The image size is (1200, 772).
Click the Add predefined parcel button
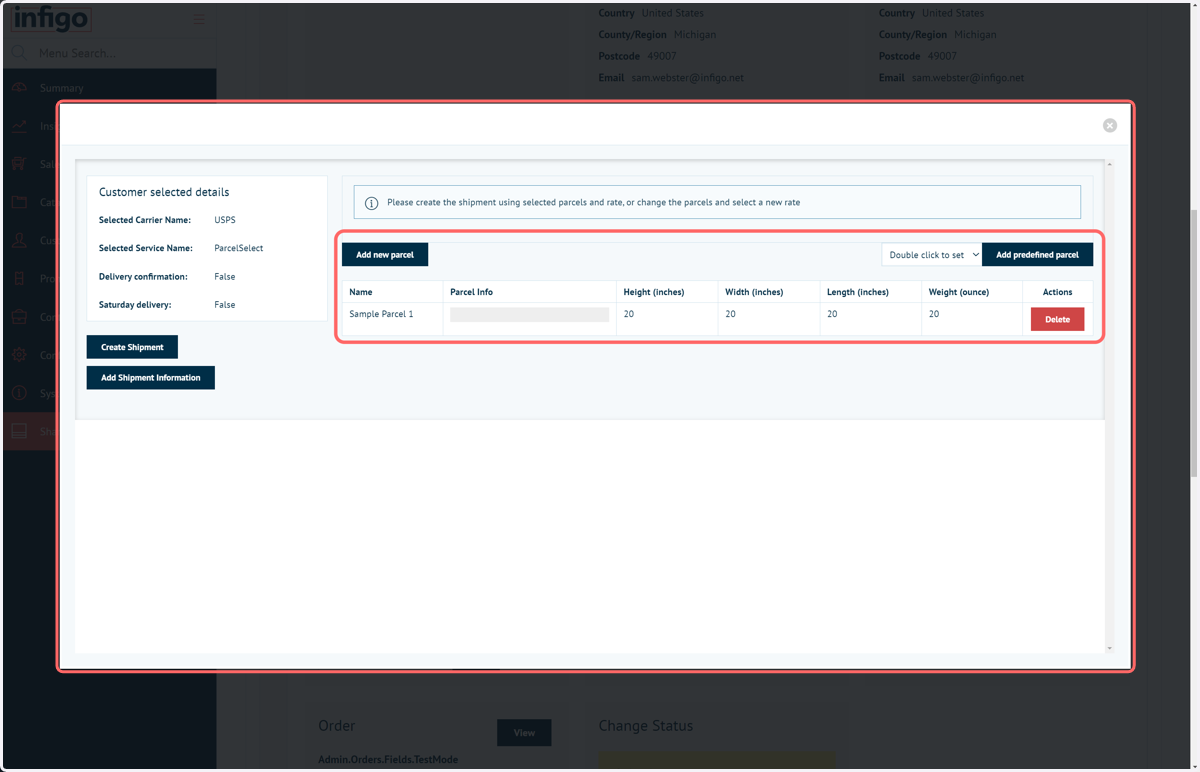click(1037, 255)
